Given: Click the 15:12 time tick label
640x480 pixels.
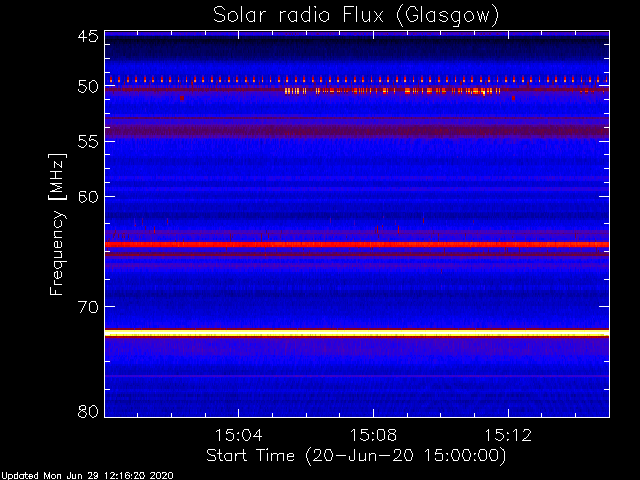Looking at the screenshot, I should coord(508,435).
